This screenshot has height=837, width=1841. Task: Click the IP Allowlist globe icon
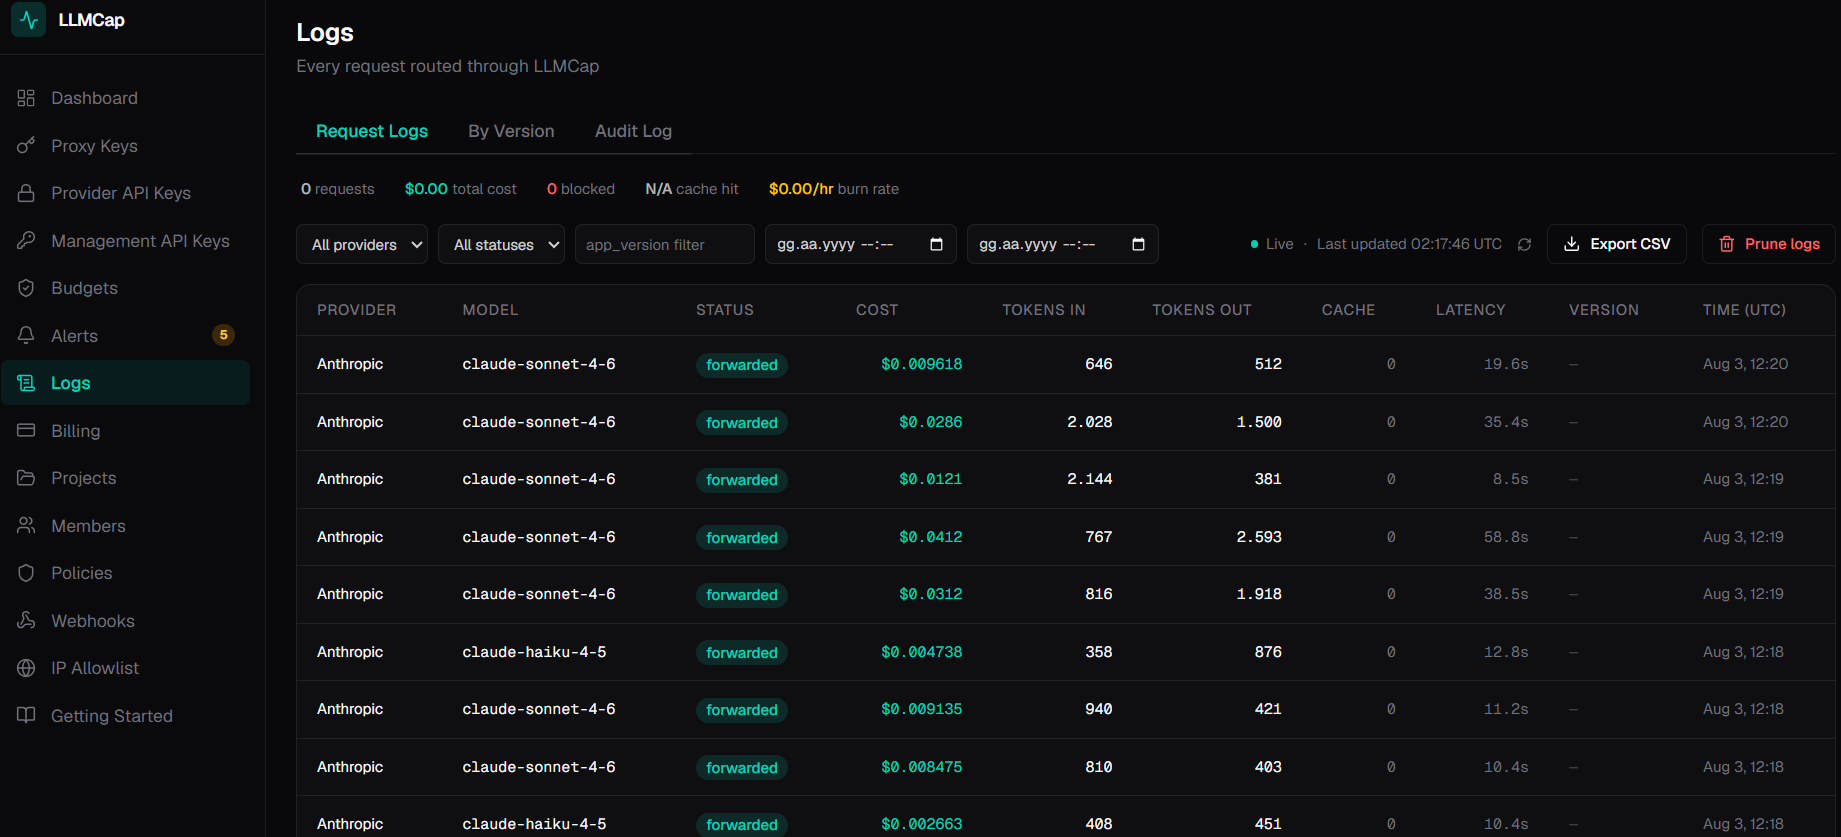(x=26, y=668)
